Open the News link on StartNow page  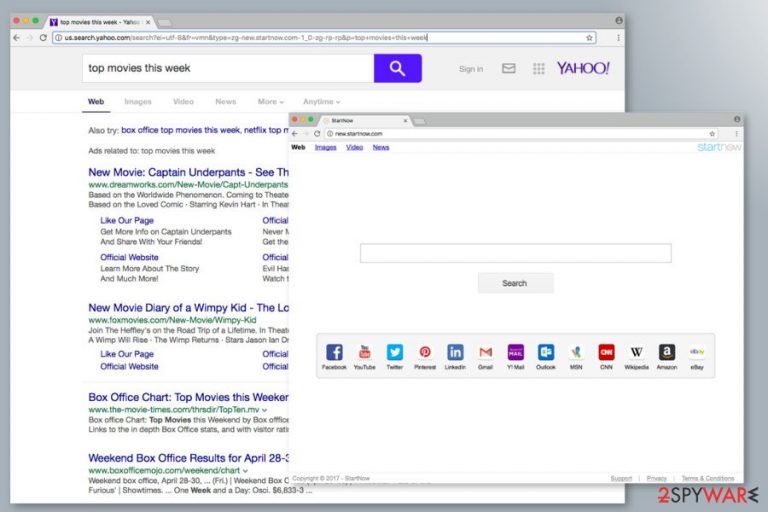[381, 147]
